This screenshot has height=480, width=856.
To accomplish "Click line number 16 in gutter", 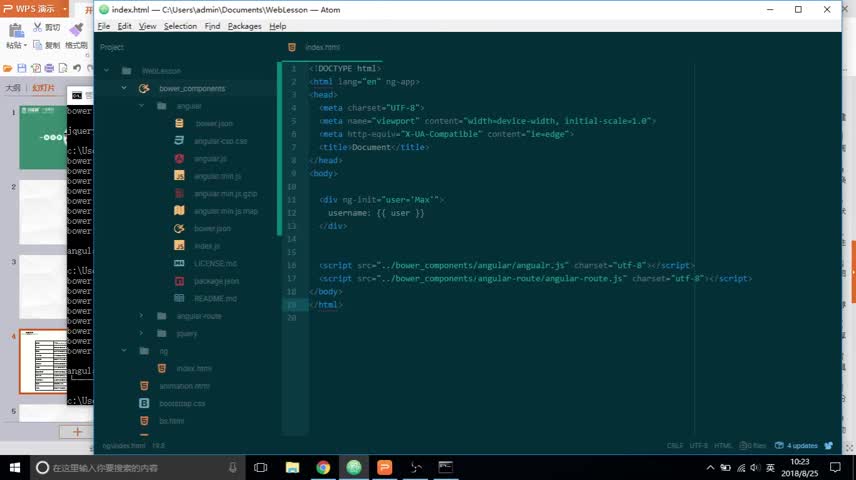I will pos(292,265).
